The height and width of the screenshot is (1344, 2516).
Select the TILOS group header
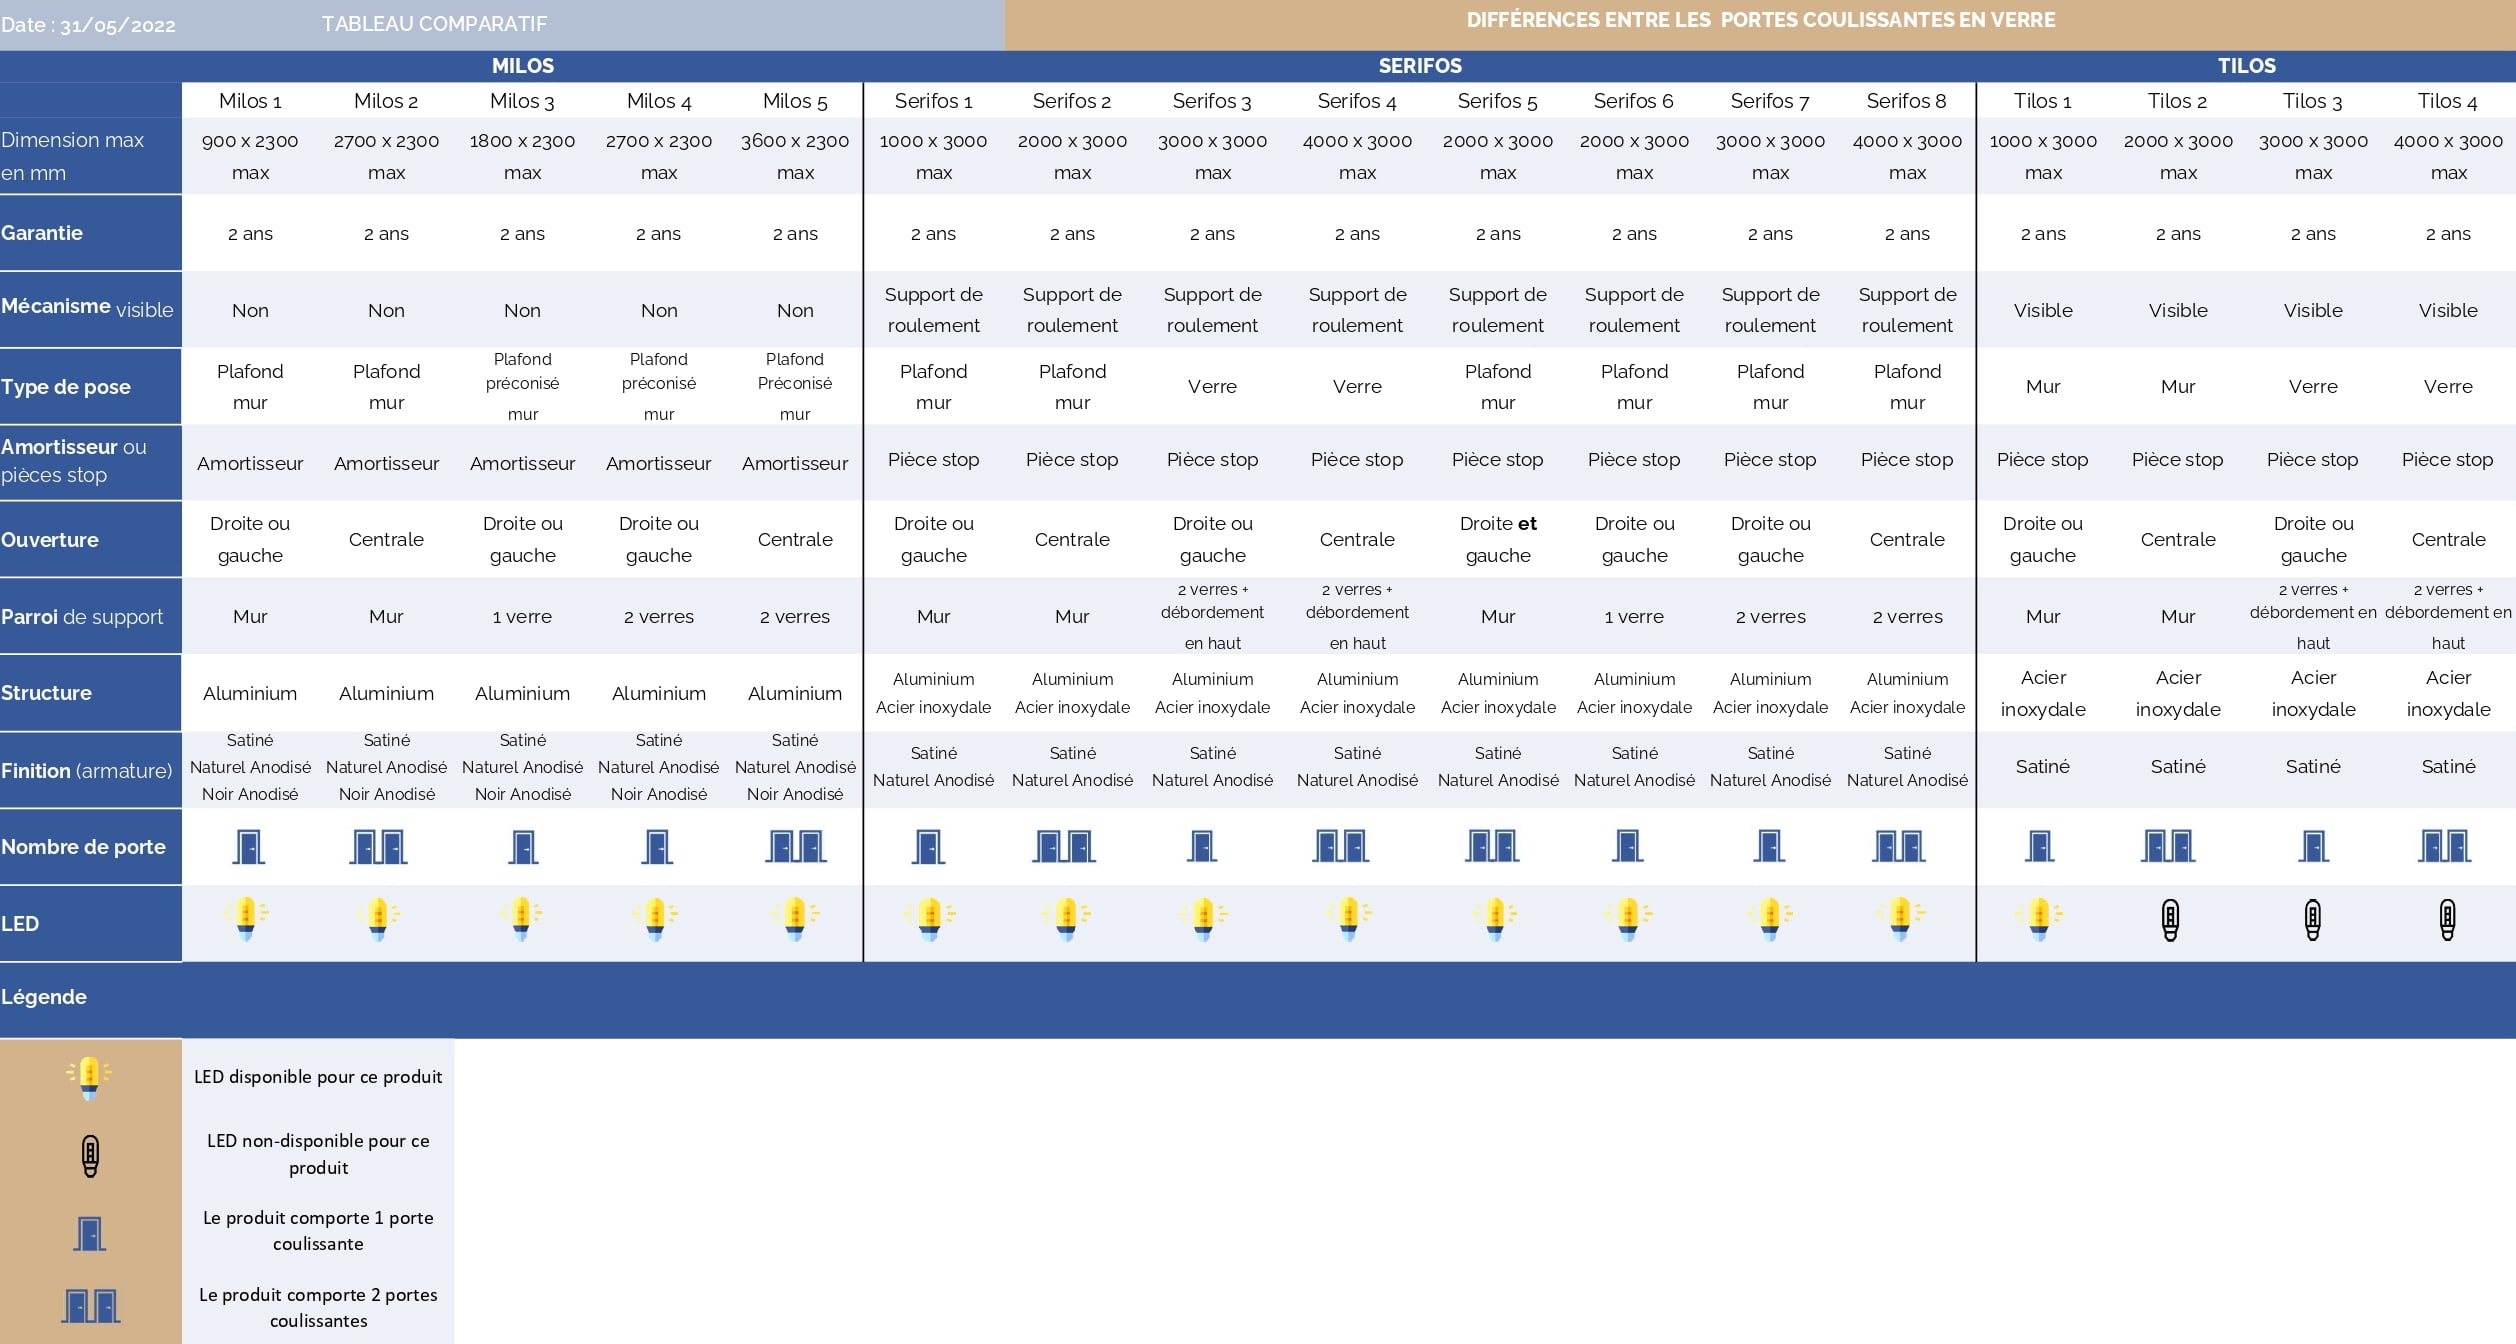pyautogui.click(x=2247, y=66)
